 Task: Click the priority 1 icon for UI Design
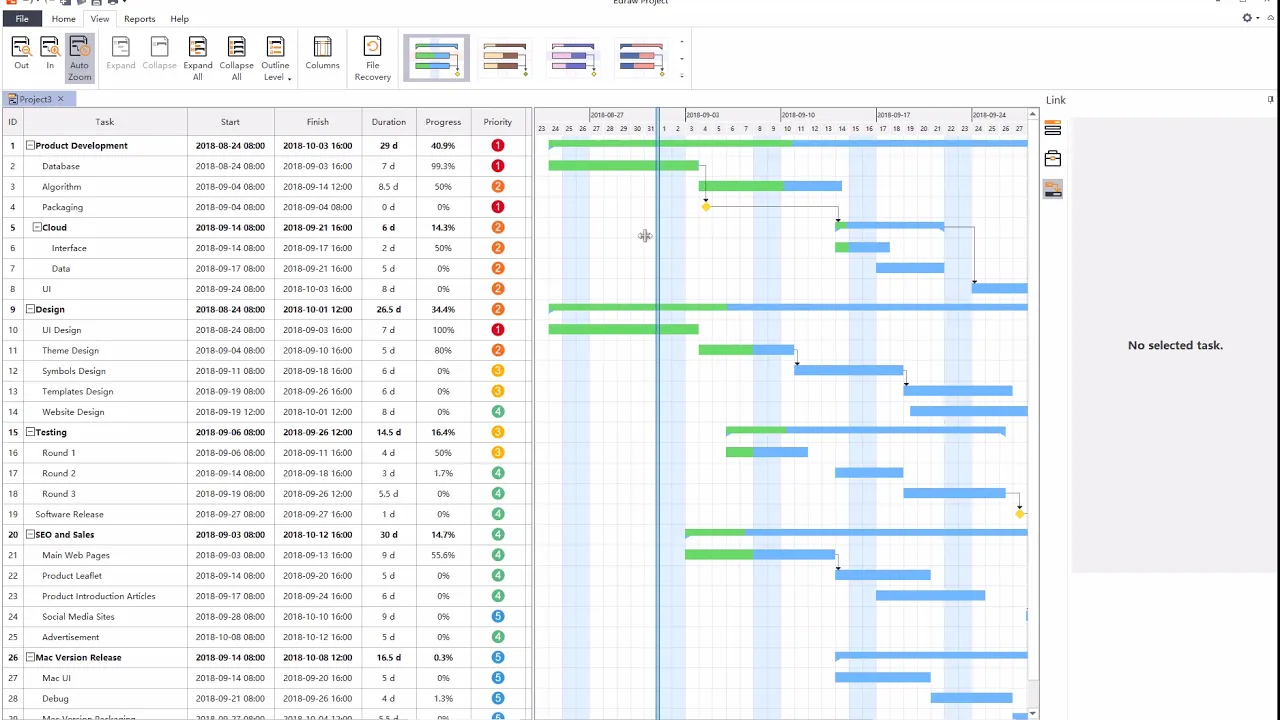(x=498, y=330)
